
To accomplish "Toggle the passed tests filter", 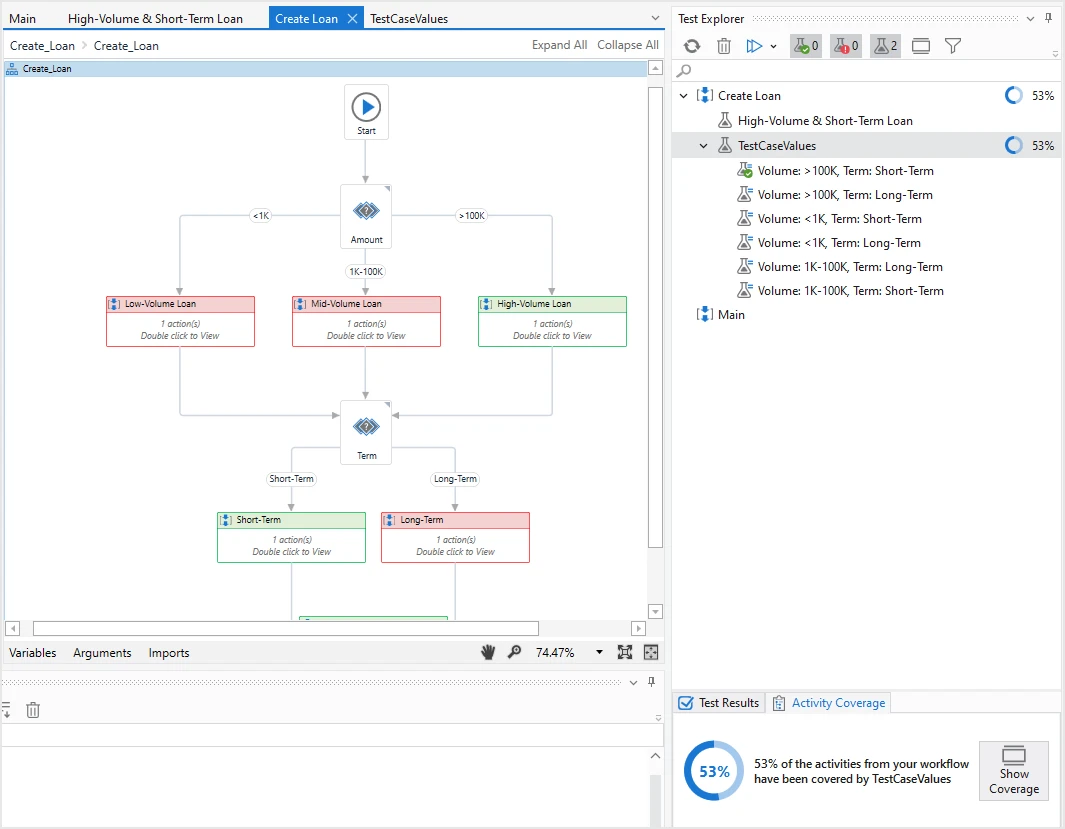I will (x=806, y=46).
